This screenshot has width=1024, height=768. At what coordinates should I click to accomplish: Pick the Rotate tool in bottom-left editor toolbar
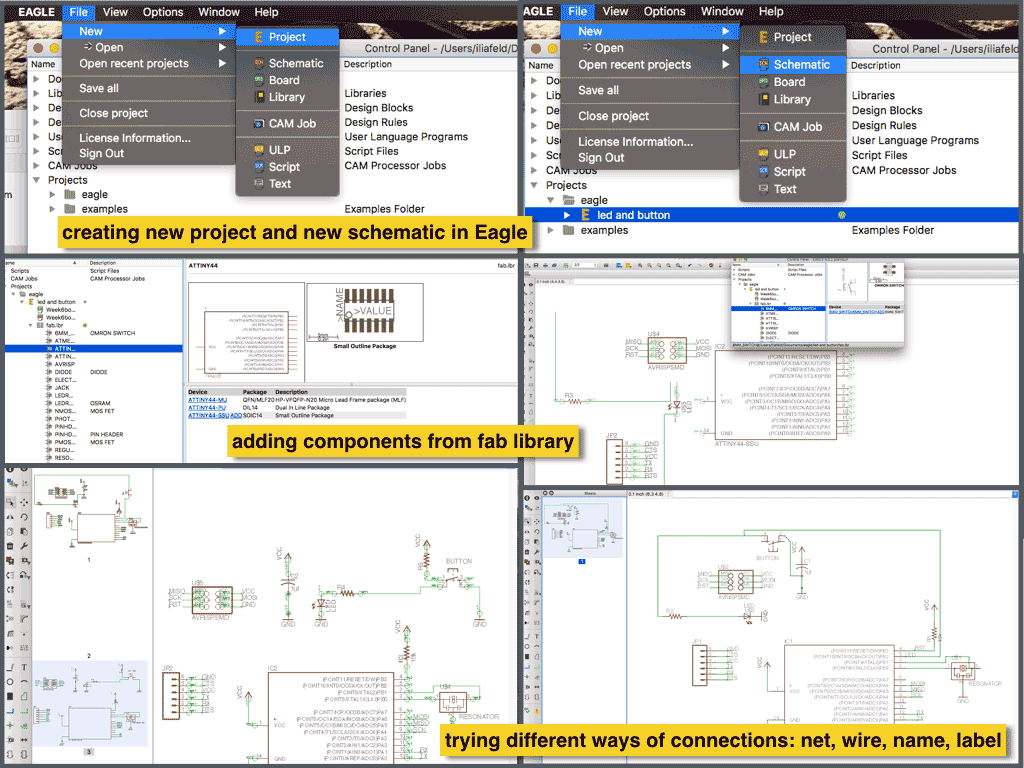click(x=24, y=517)
